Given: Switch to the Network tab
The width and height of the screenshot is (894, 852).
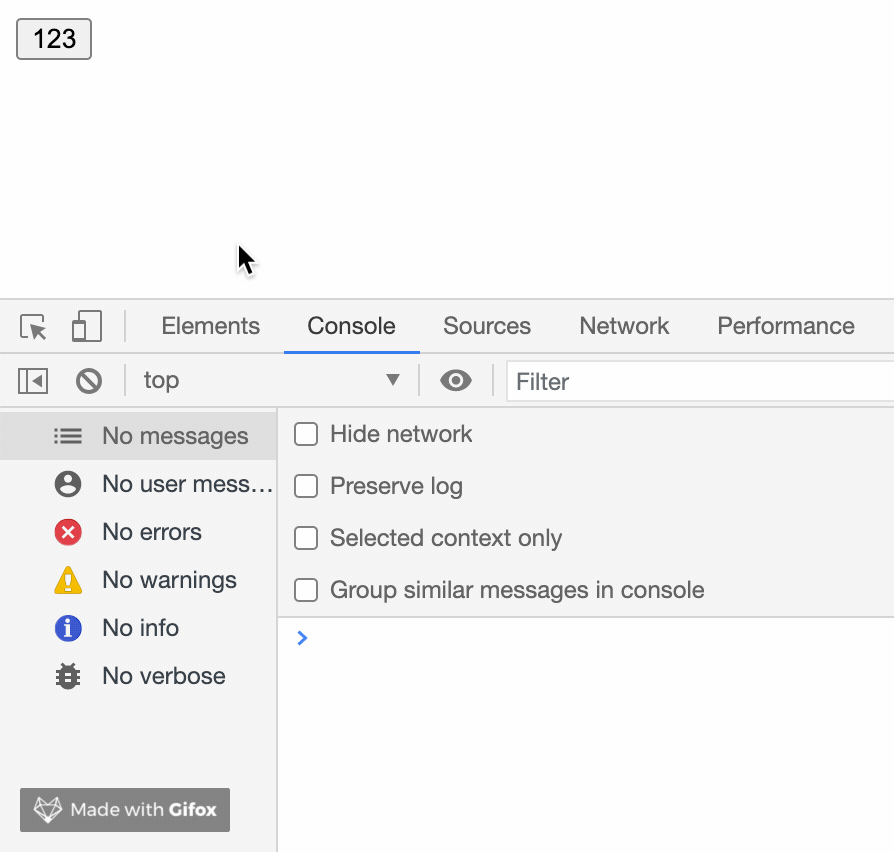Looking at the screenshot, I should [x=624, y=326].
